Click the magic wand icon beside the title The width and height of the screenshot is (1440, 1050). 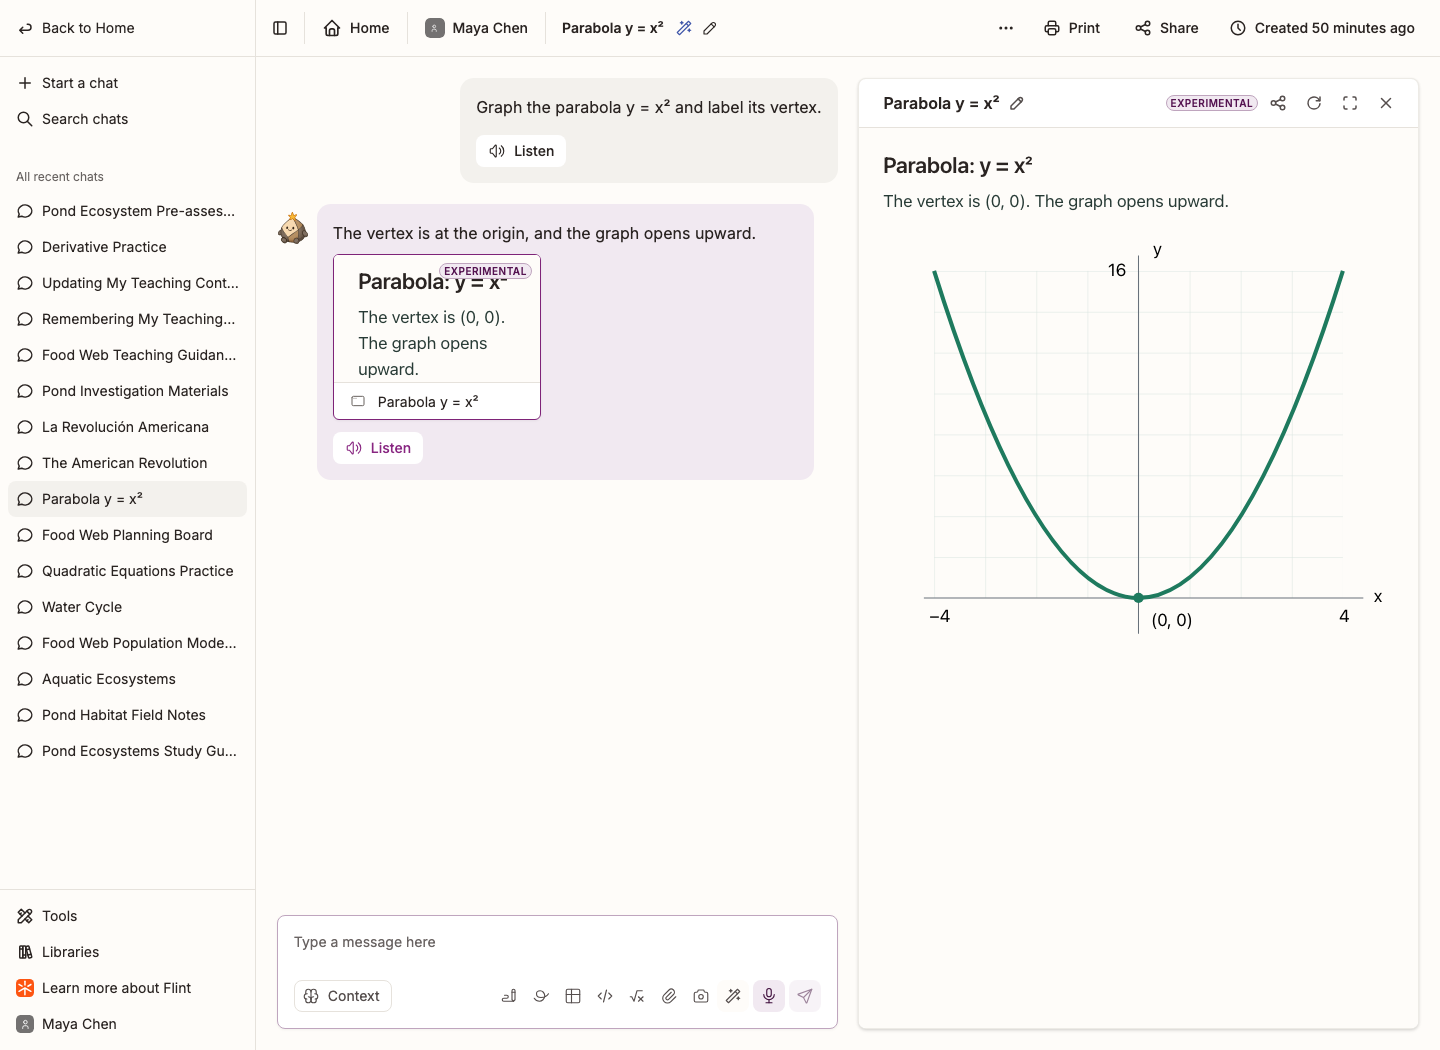pos(684,28)
